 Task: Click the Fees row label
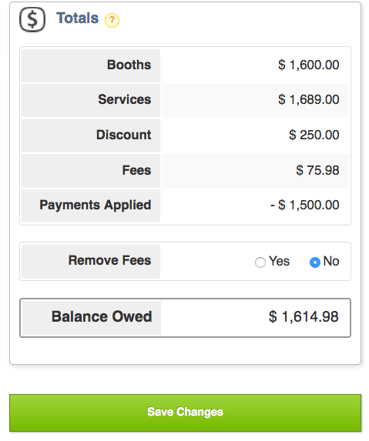137,170
